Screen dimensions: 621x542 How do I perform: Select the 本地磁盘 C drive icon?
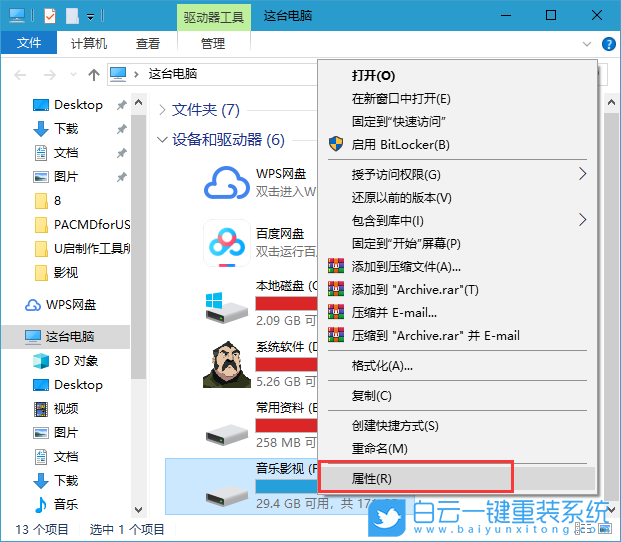[x=227, y=307]
